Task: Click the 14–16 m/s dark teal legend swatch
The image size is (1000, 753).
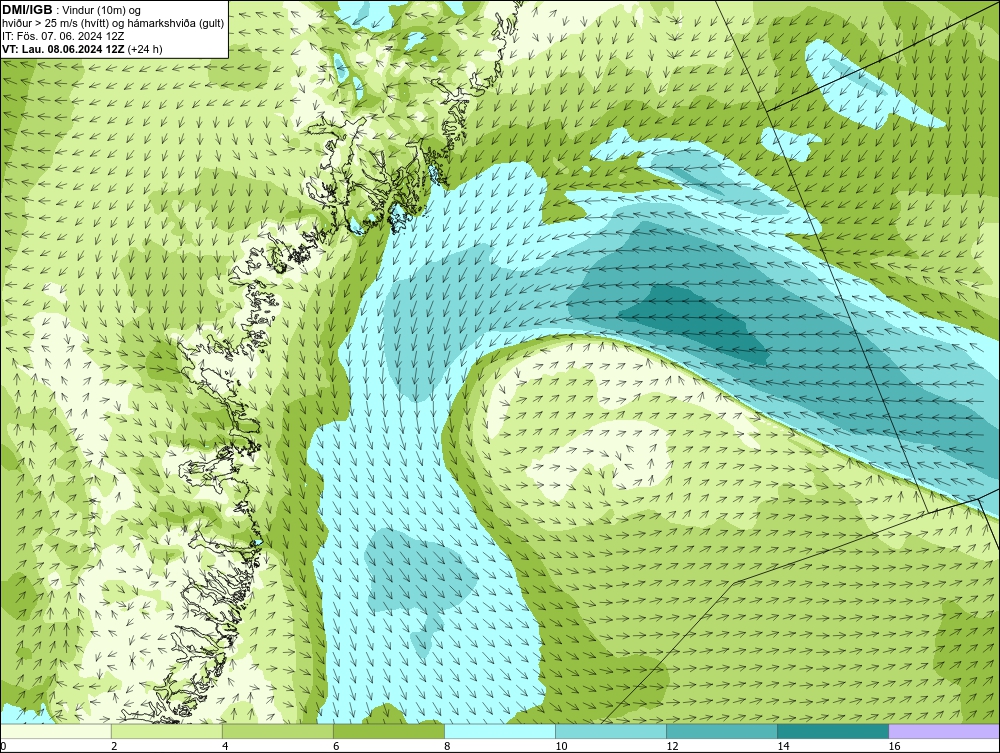Action: tap(832, 731)
